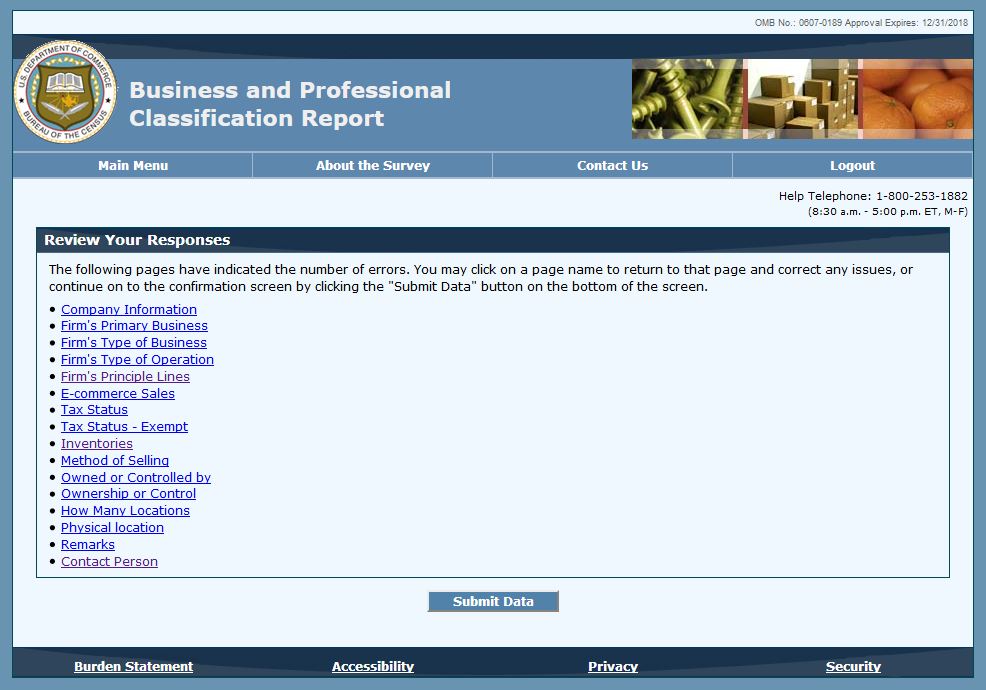
Task: Return to the Inventories page
Action: pyautogui.click(x=97, y=444)
